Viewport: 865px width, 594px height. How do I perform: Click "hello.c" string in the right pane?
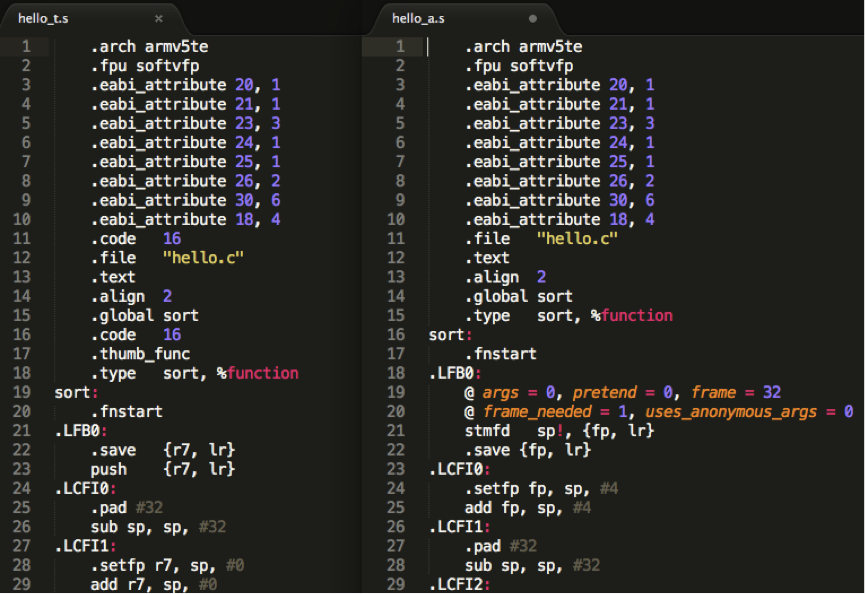tap(577, 239)
